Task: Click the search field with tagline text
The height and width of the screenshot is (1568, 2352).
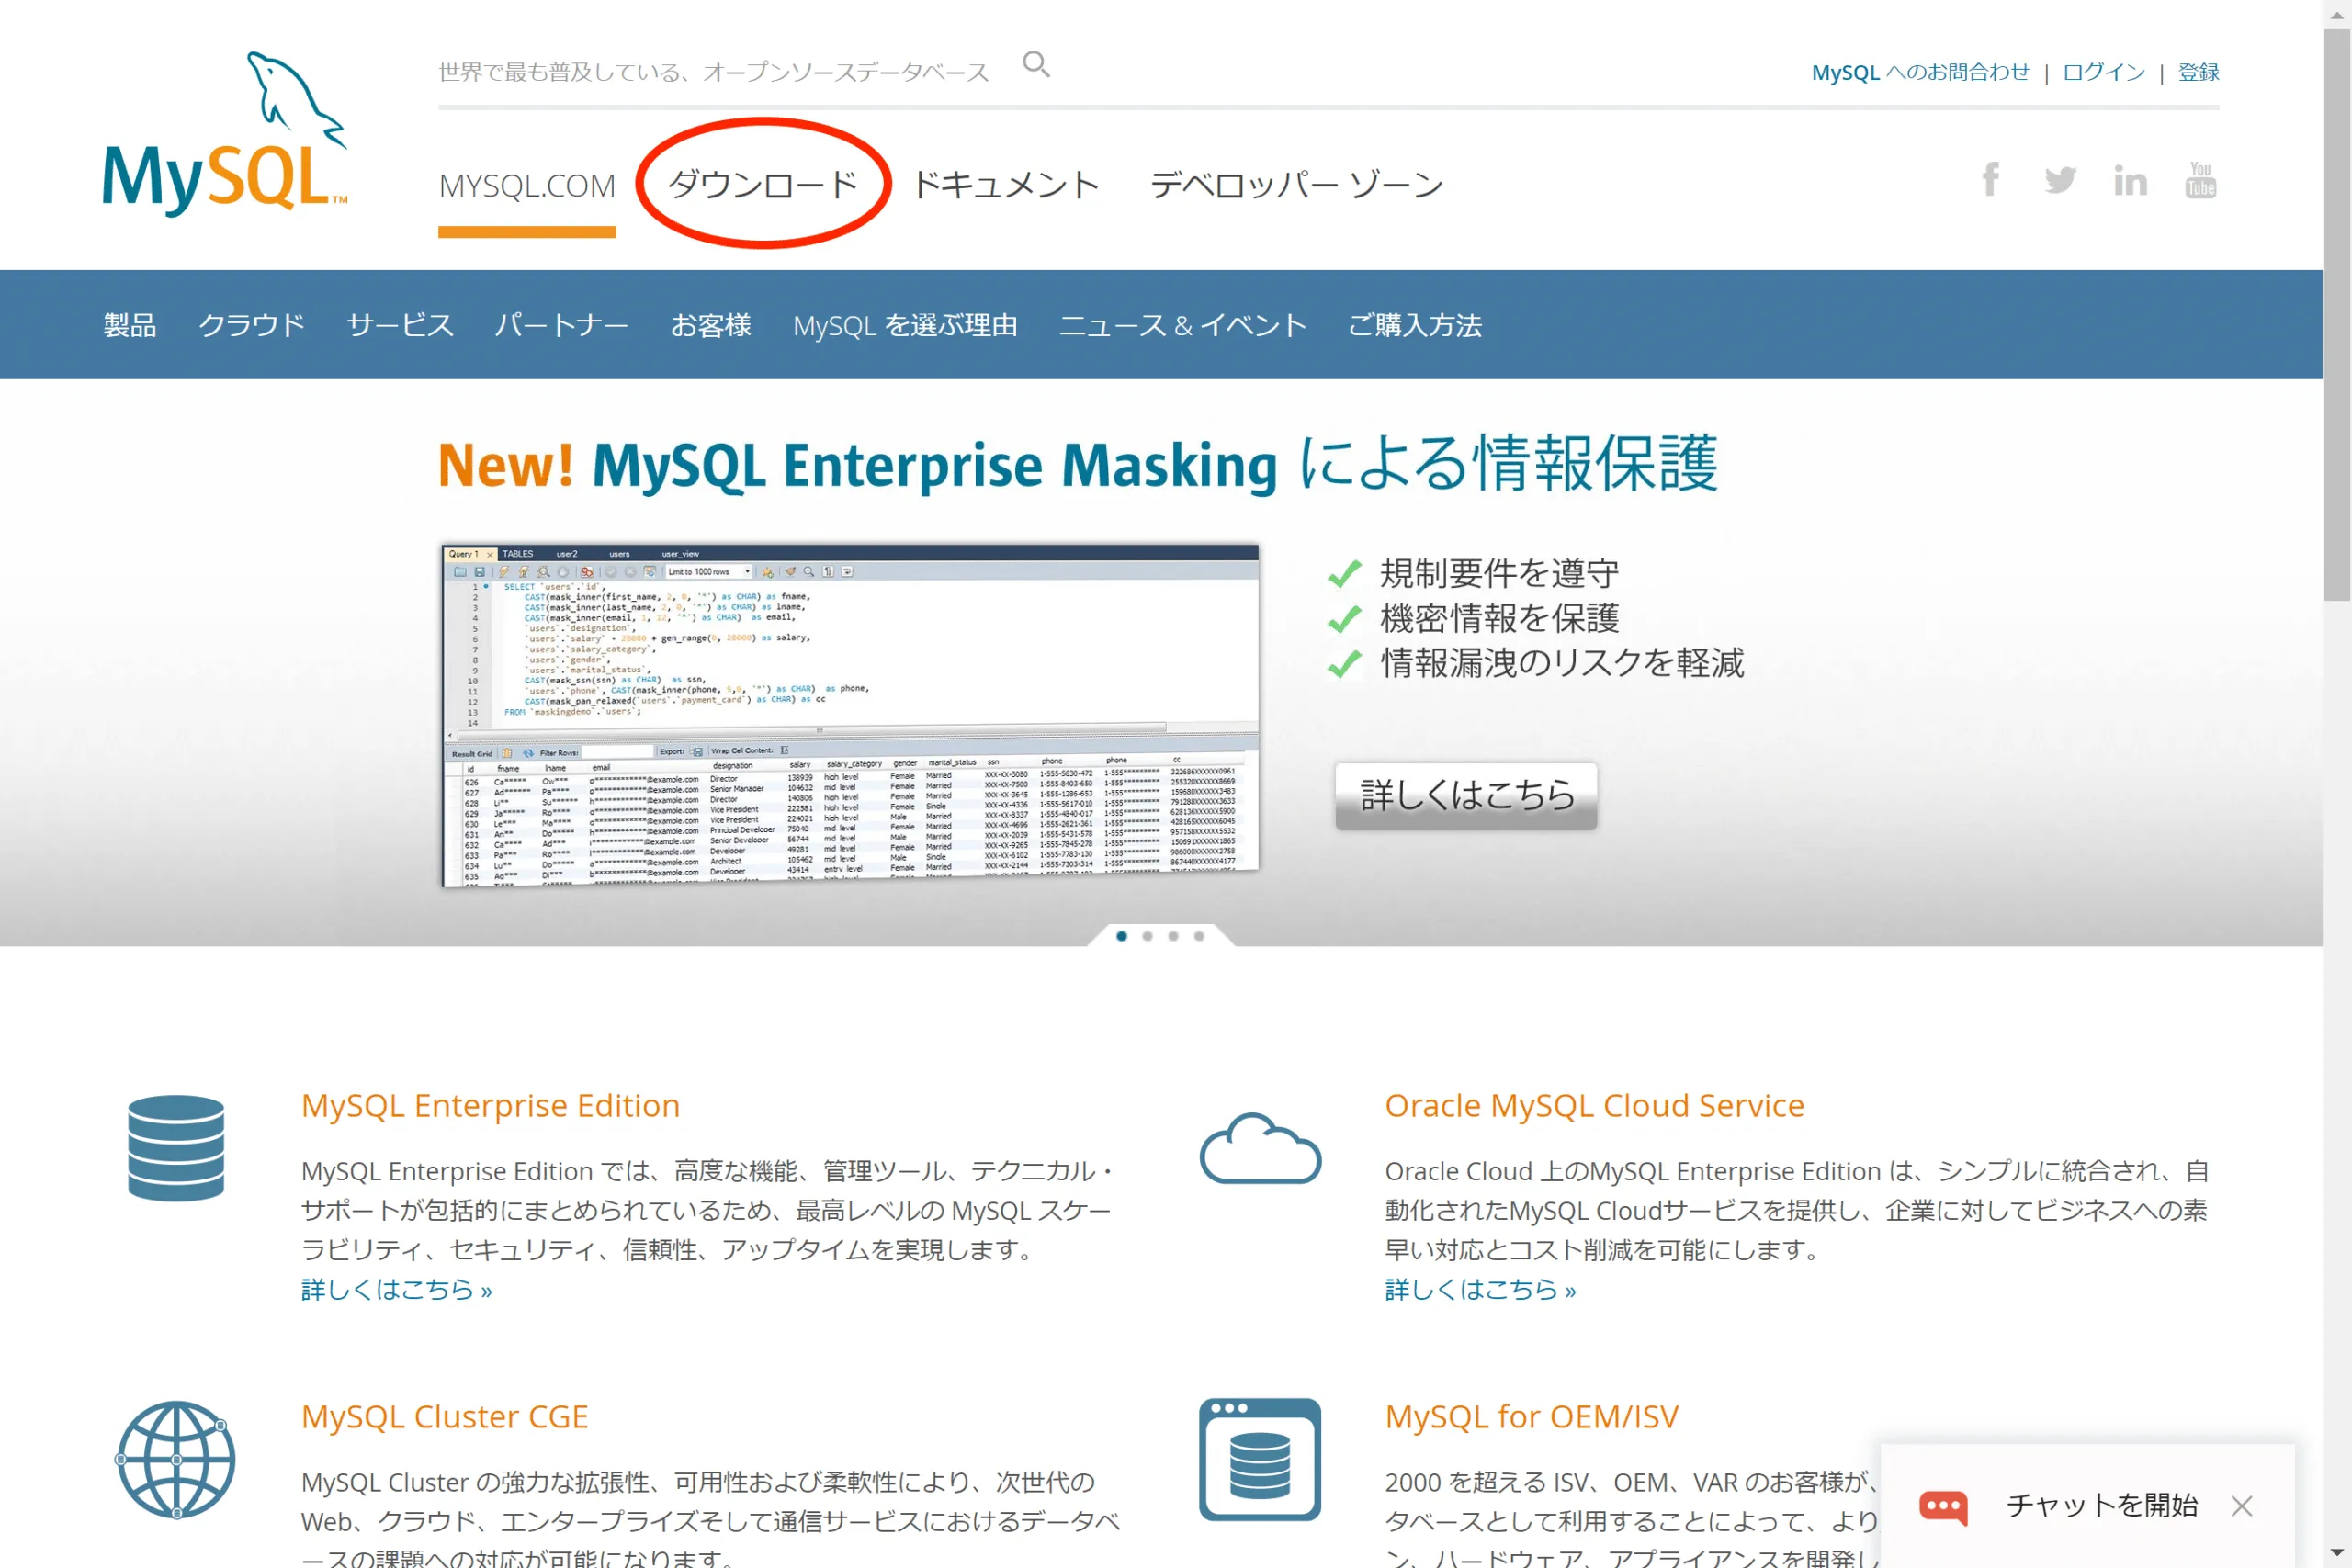Action: 713,72
